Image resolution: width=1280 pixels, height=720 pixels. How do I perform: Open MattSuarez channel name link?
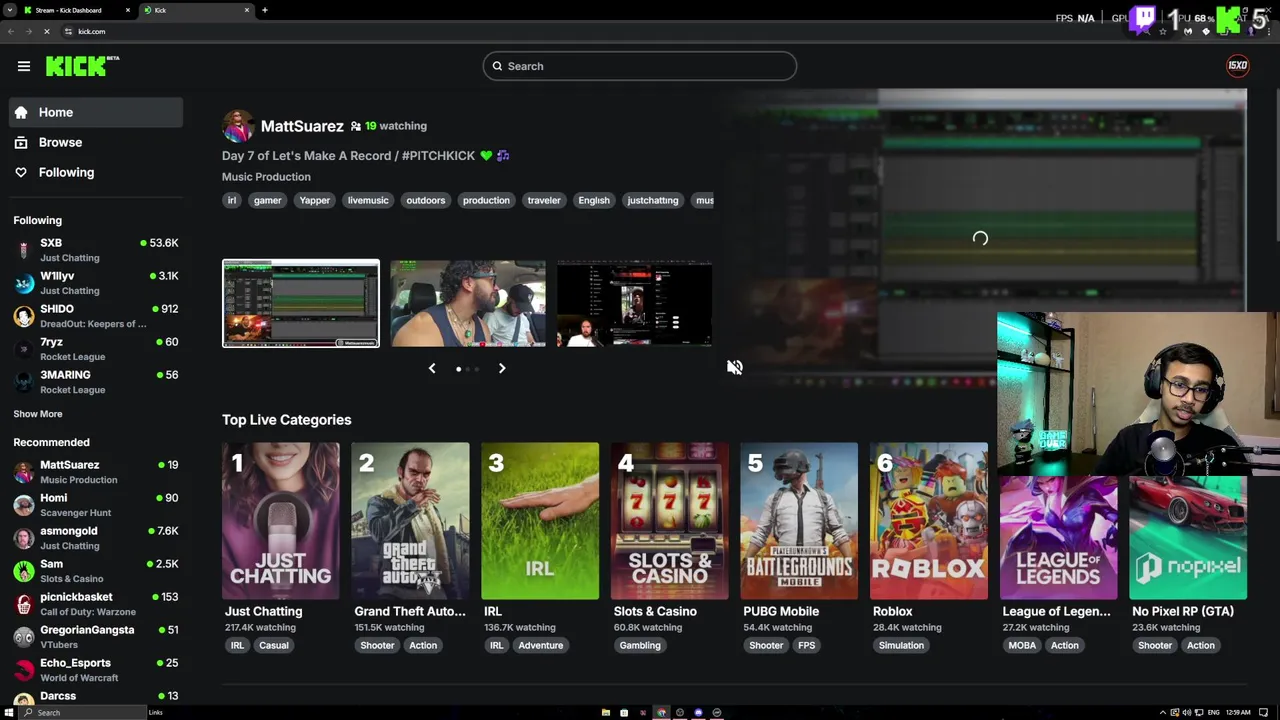[x=302, y=126]
